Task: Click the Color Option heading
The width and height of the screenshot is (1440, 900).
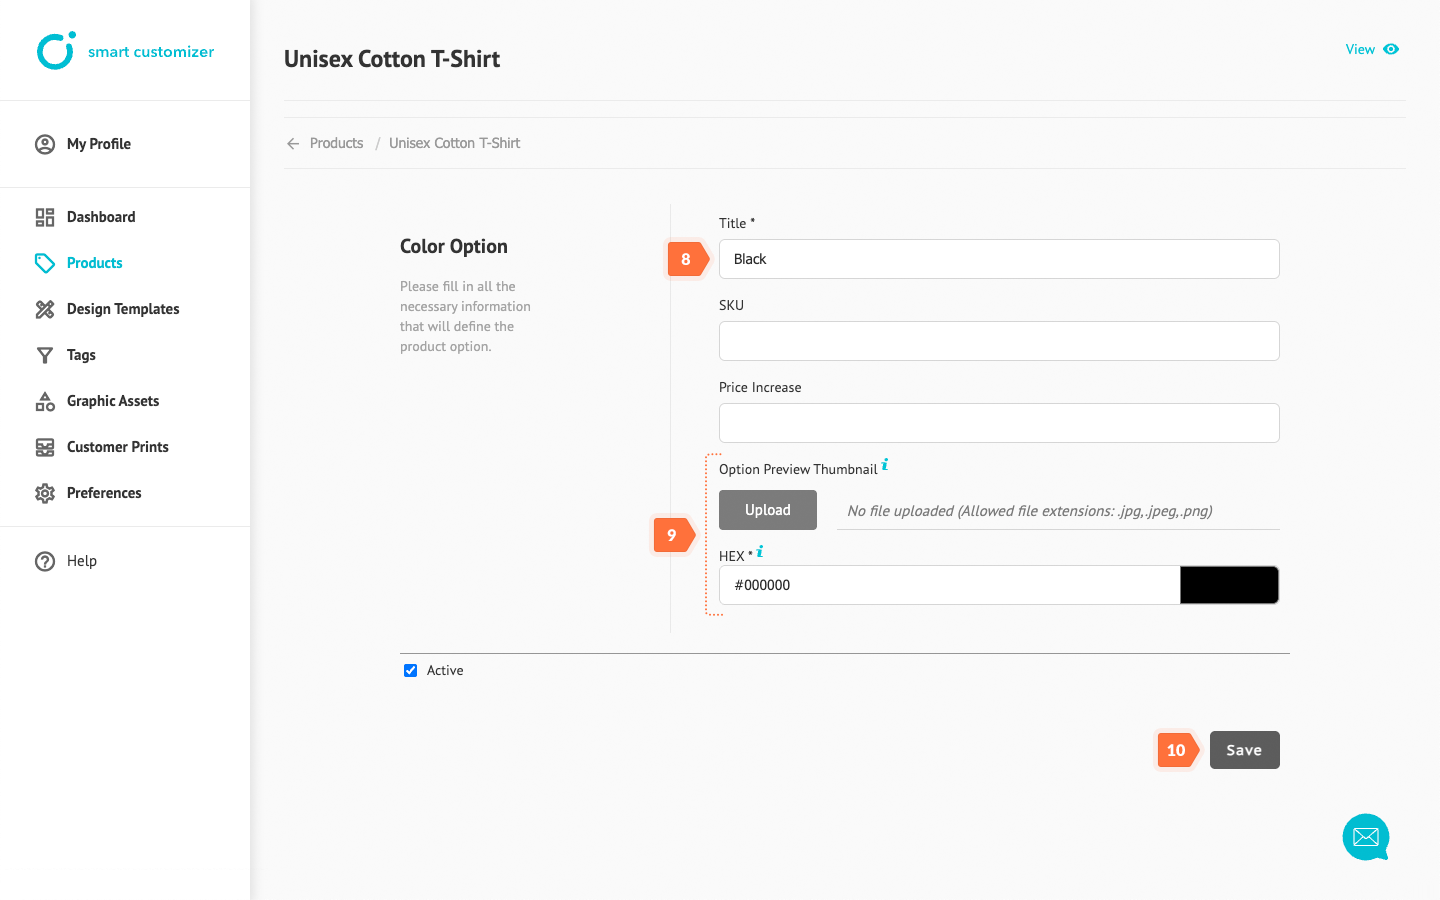Action: (454, 246)
